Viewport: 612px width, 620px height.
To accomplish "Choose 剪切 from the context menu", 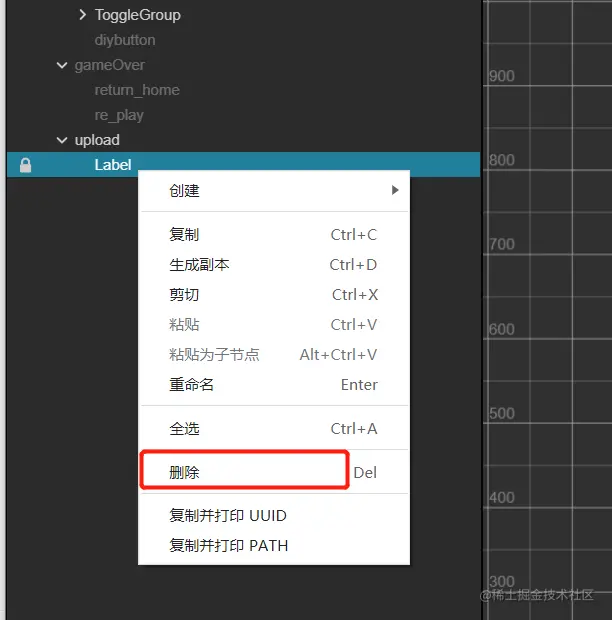I will 274,295.
